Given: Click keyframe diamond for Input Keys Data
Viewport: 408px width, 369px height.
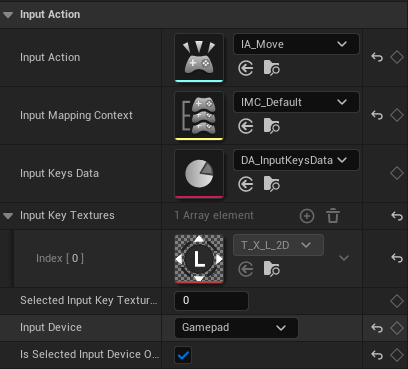Looking at the screenshot, I should (397, 173).
